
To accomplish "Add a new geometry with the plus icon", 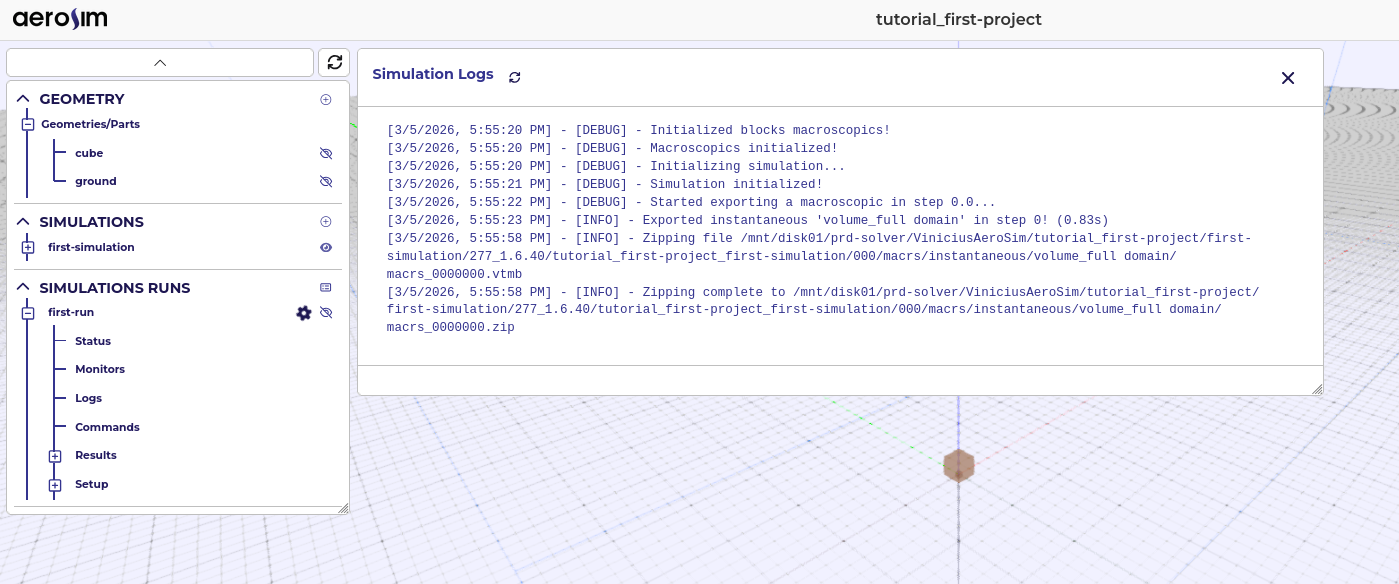I will point(325,99).
